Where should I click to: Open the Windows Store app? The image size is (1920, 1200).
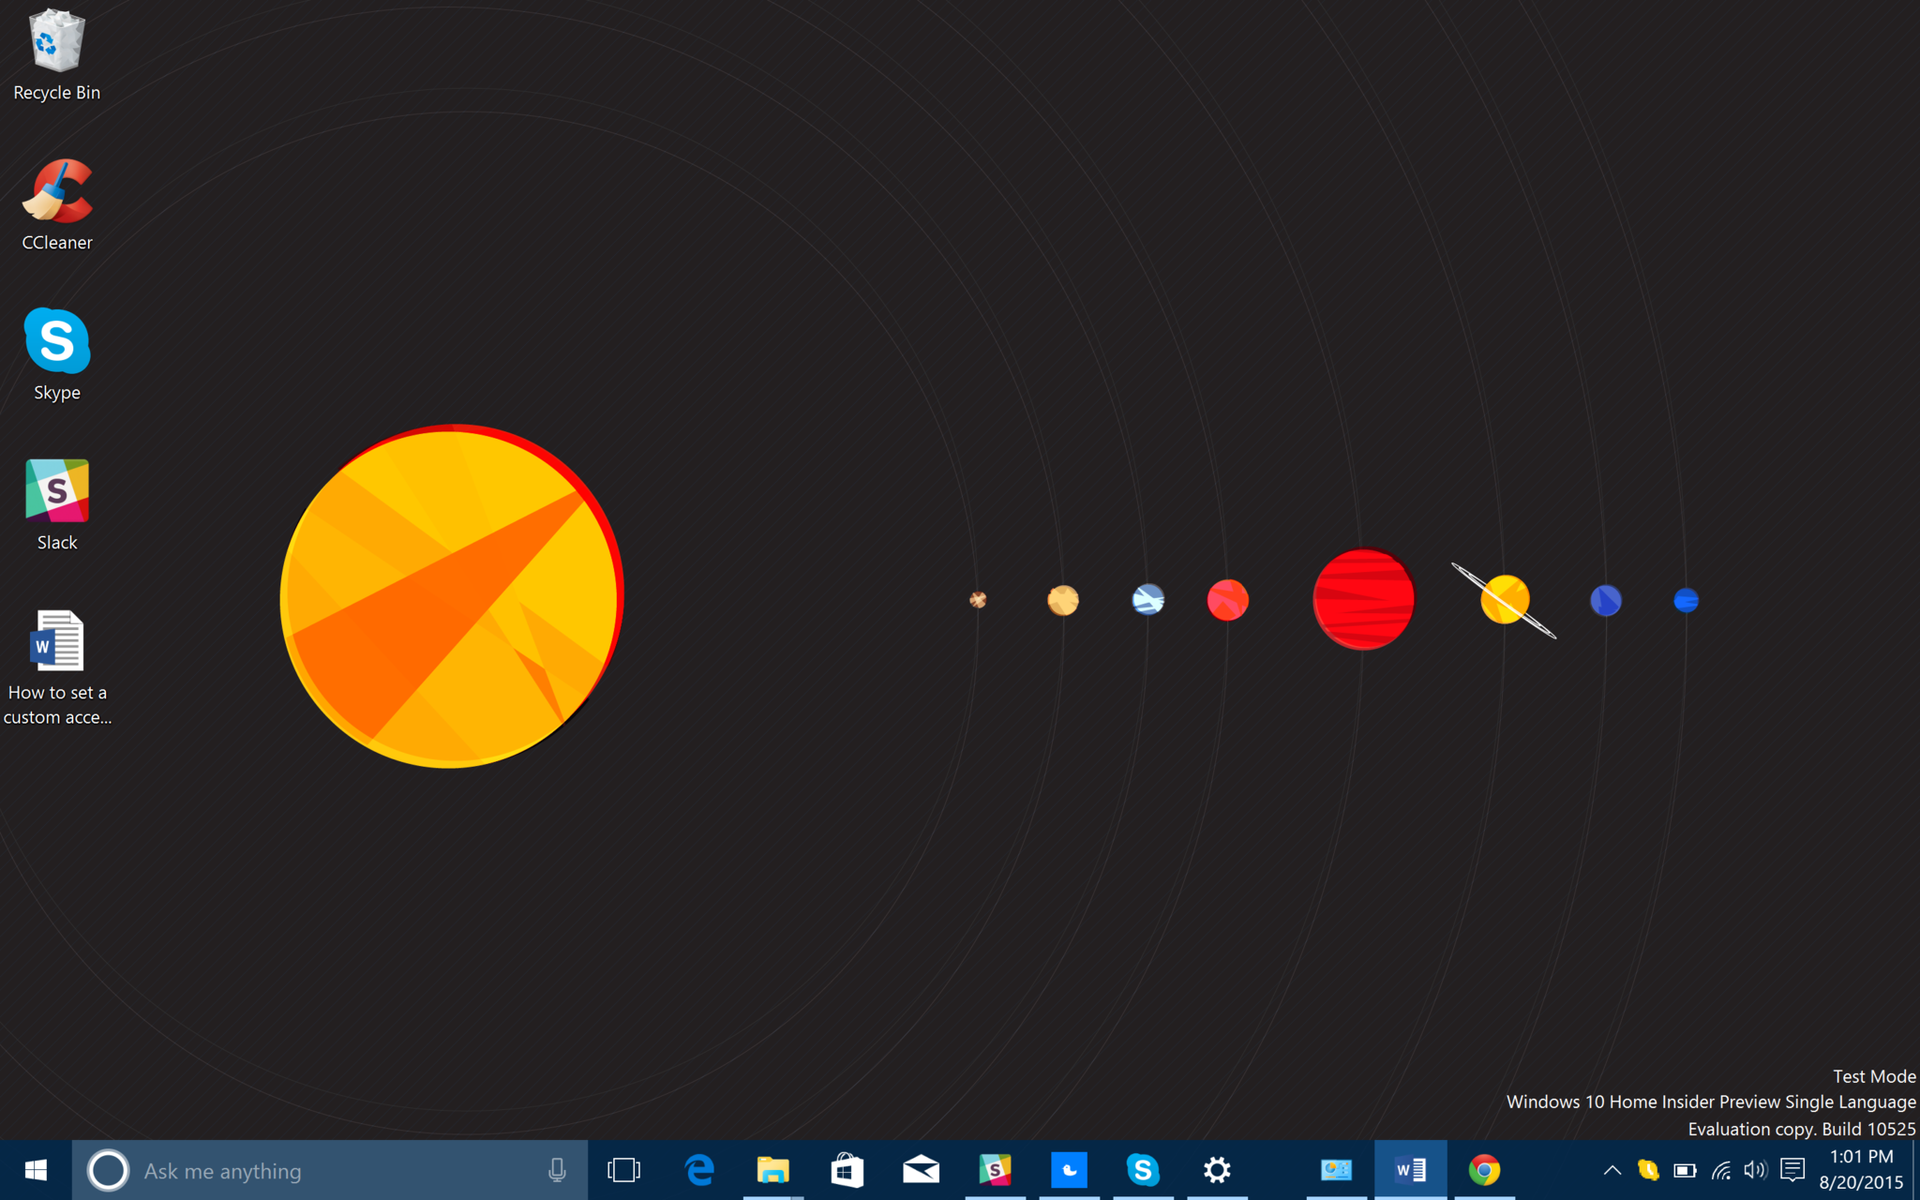point(847,1170)
